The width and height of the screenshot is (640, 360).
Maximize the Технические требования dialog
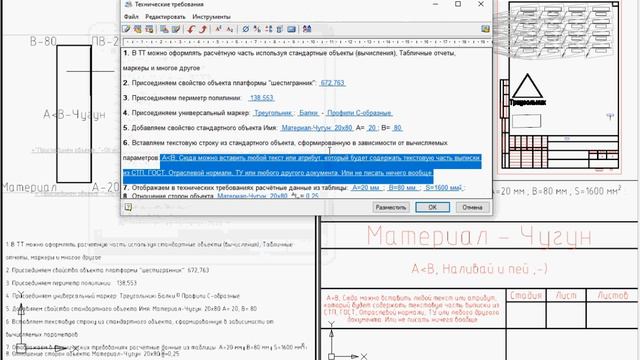click(x=458, y=4)
